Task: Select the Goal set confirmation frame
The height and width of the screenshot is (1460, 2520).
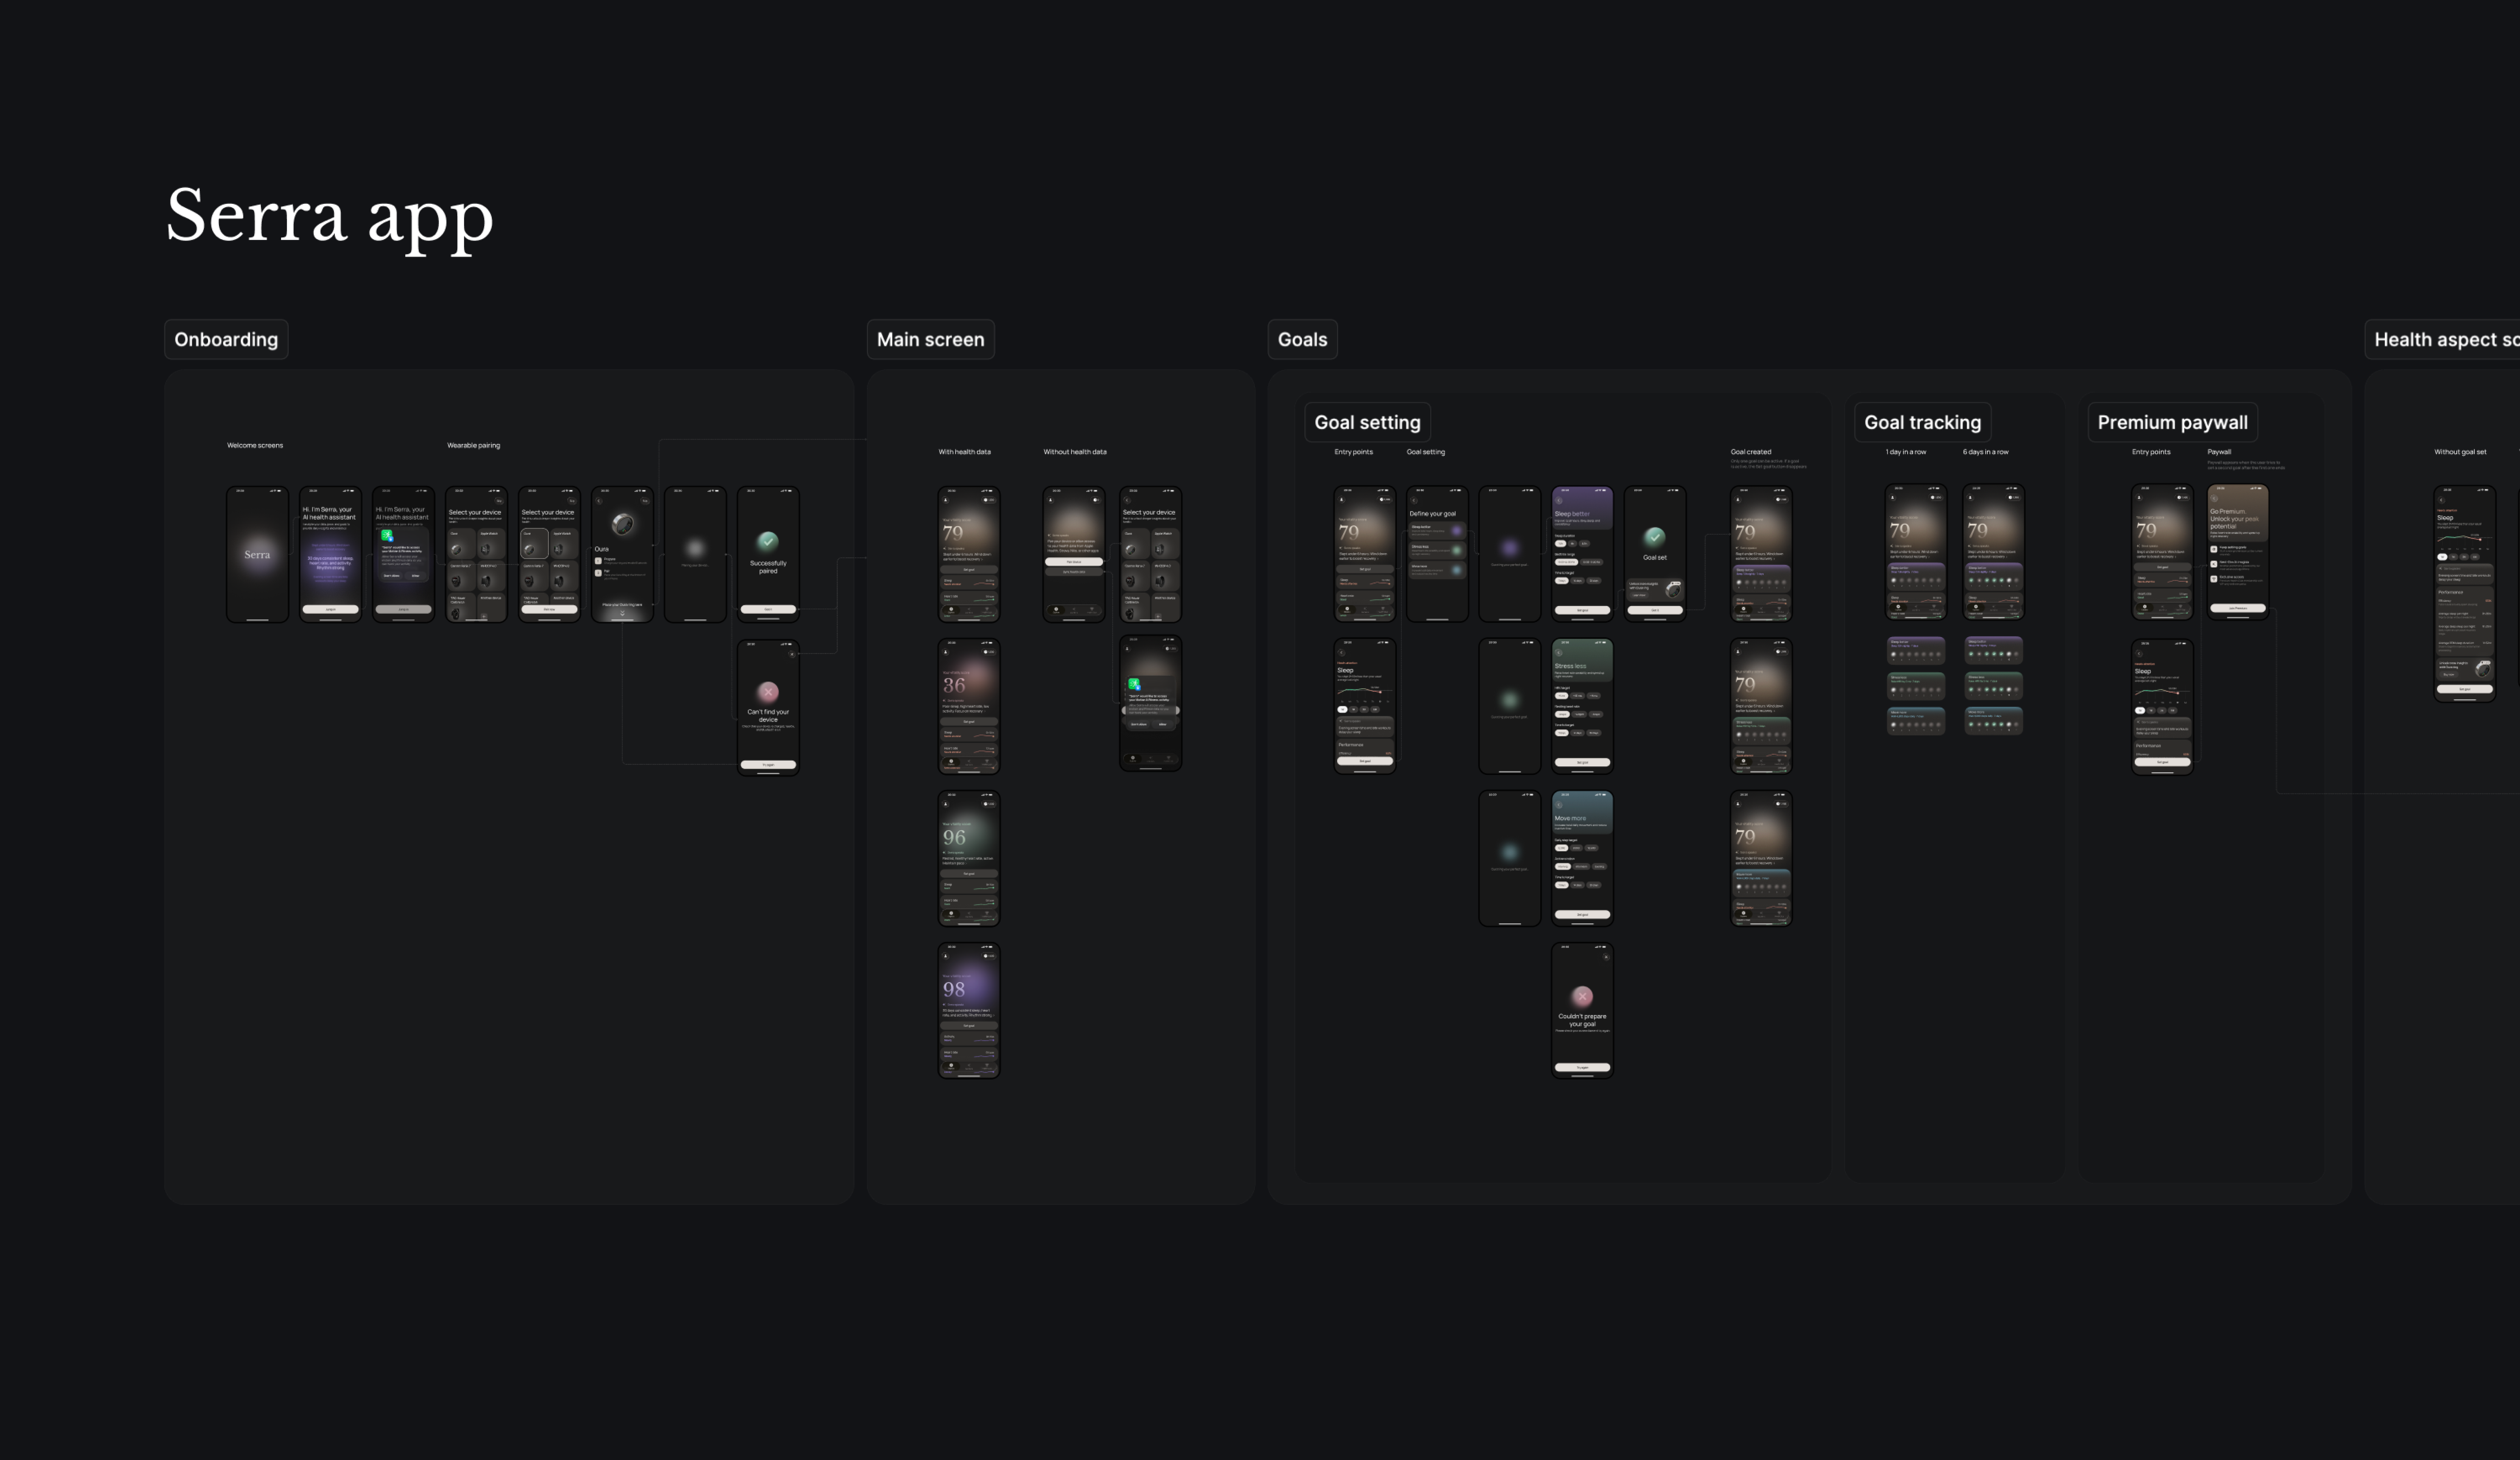Action: (x=1655, y=554)
